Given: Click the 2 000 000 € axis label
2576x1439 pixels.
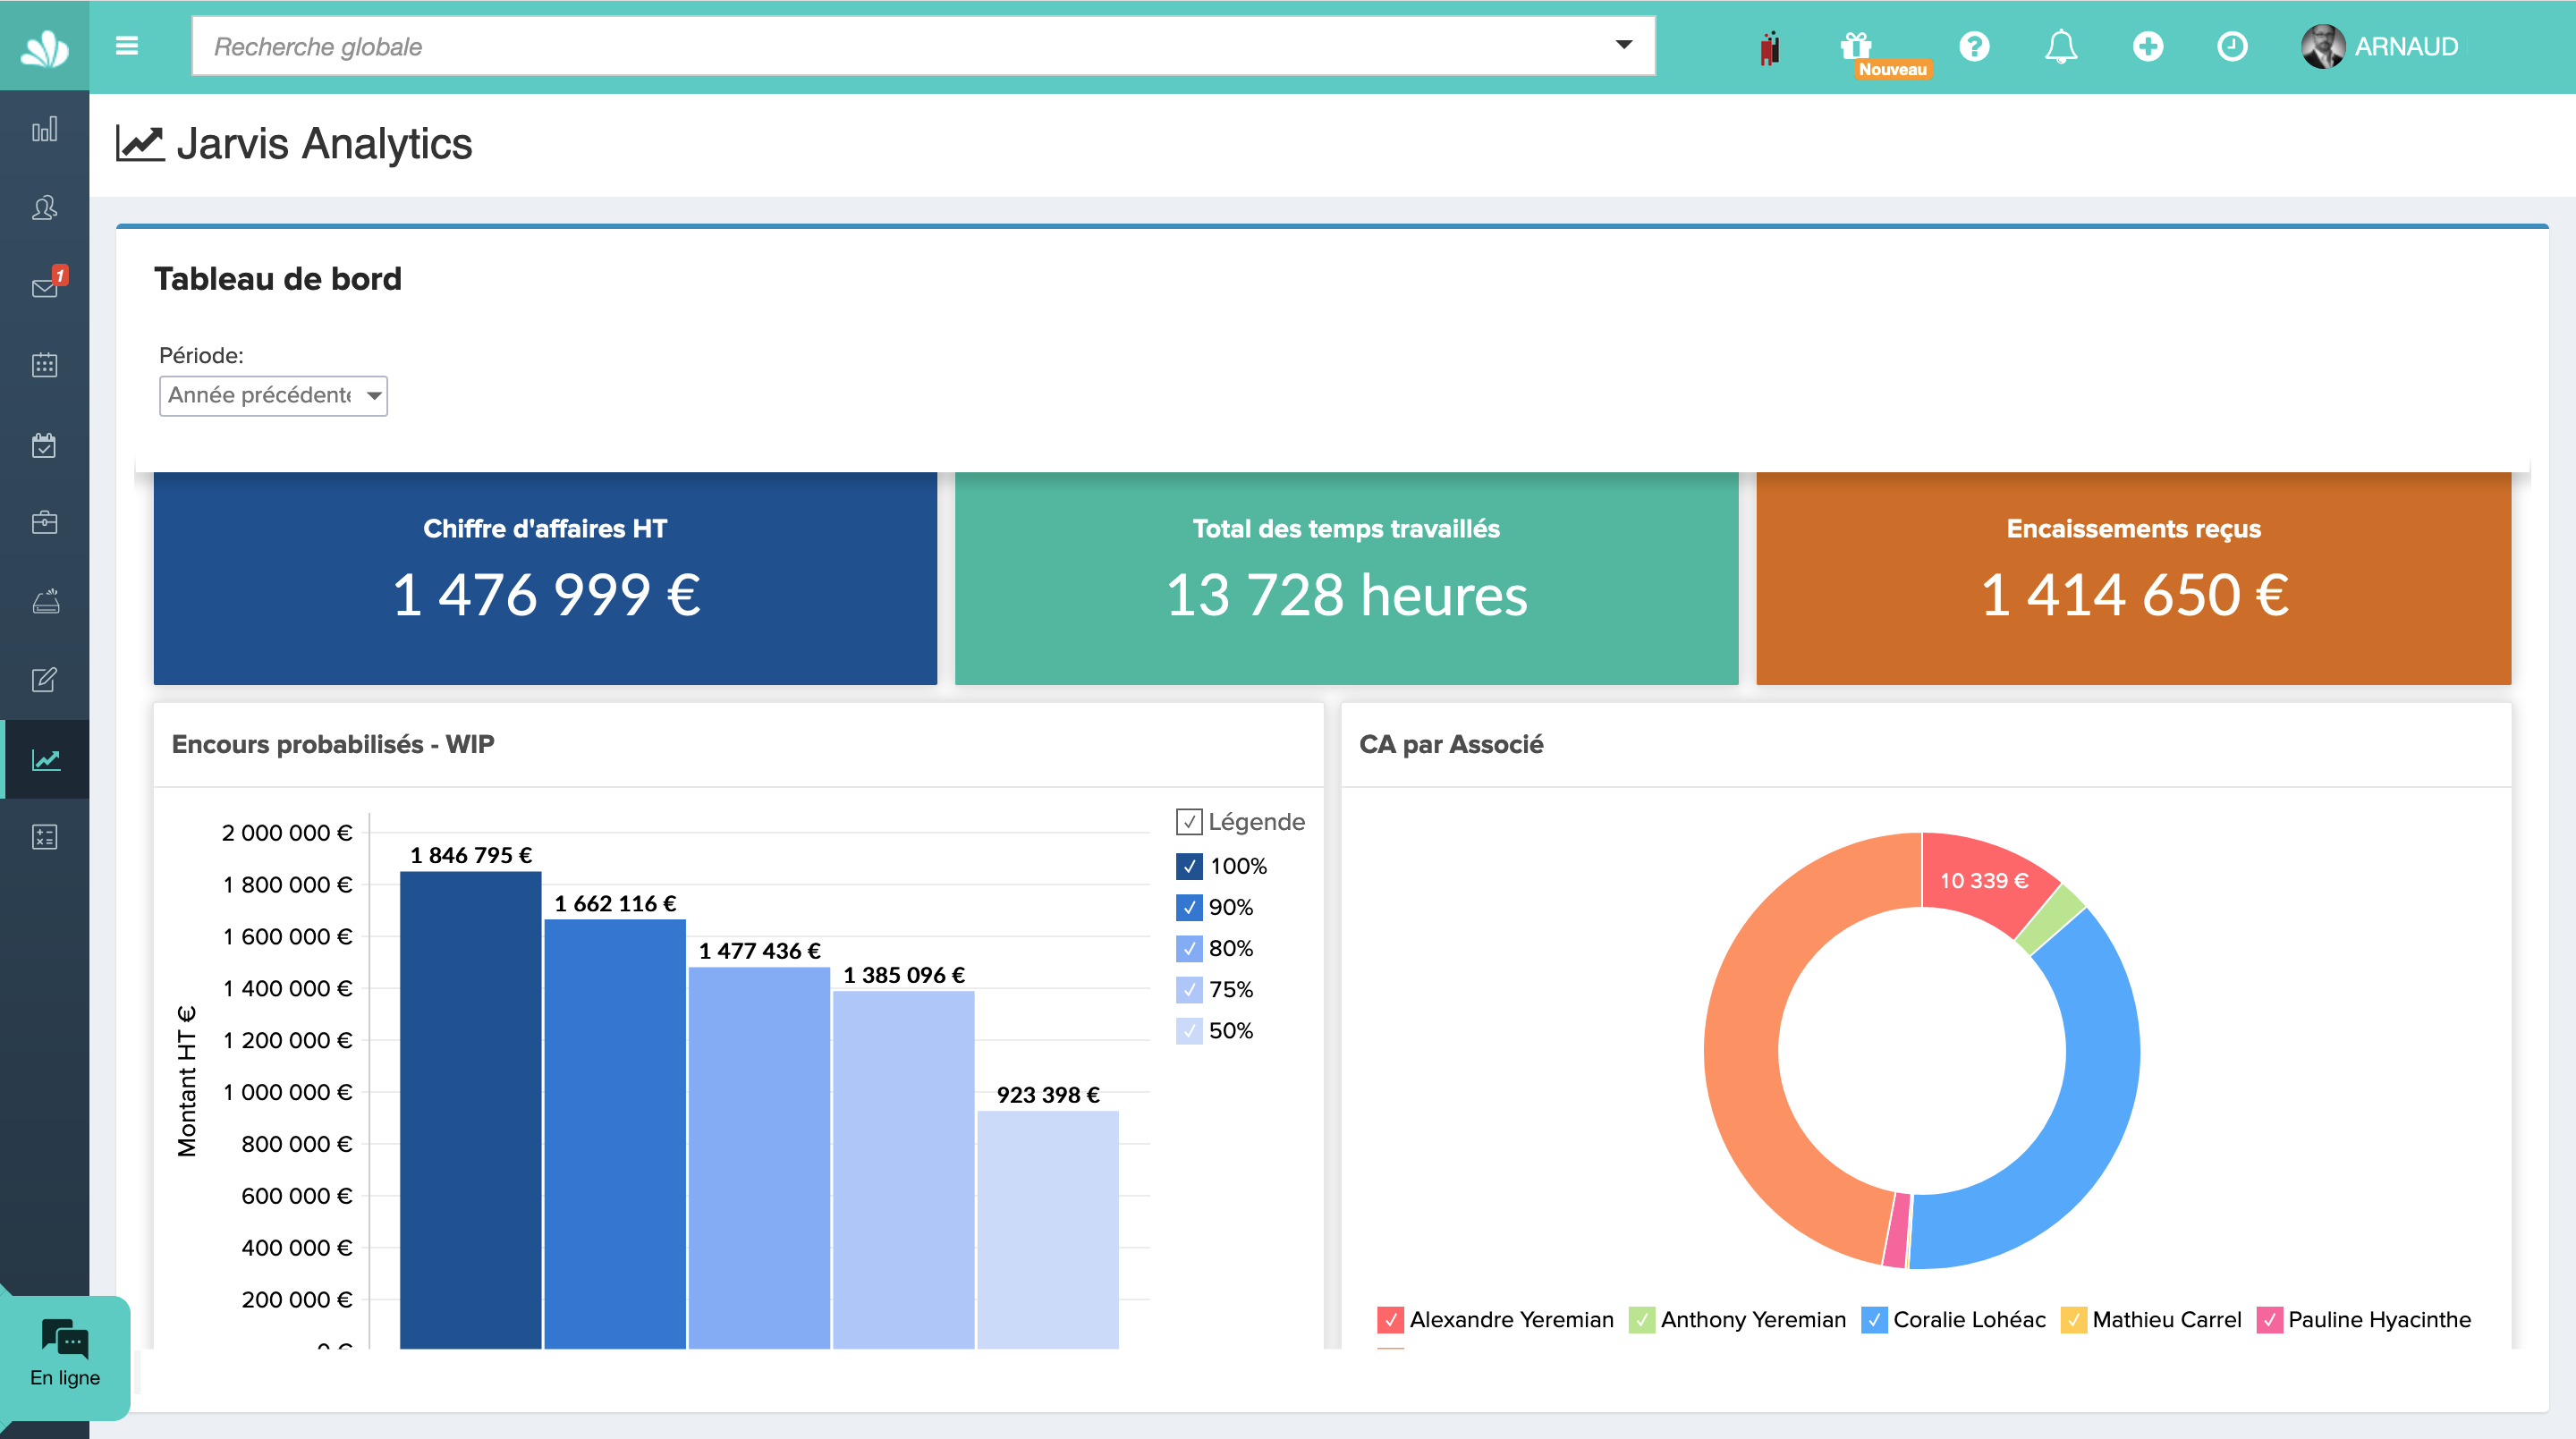Looking at the screenshot, I should (x=287, y=833).
